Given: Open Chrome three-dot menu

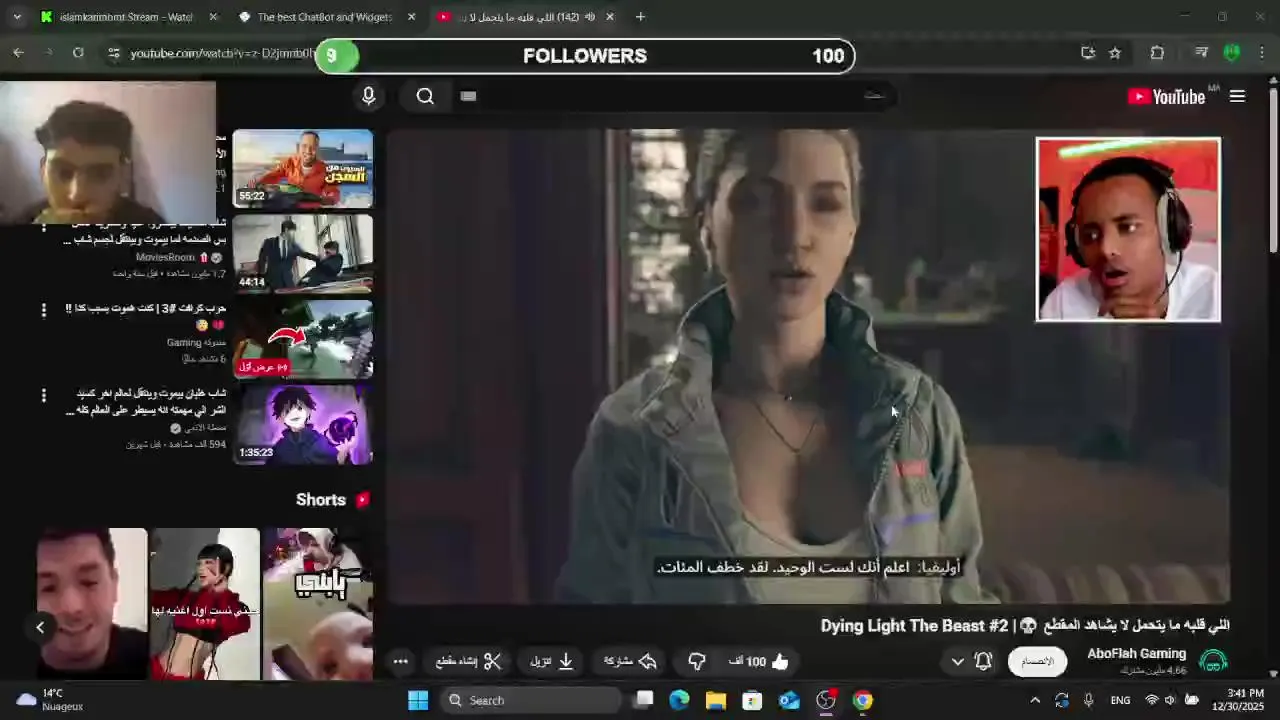Looking at the screenshot, I should [1264, 53].
